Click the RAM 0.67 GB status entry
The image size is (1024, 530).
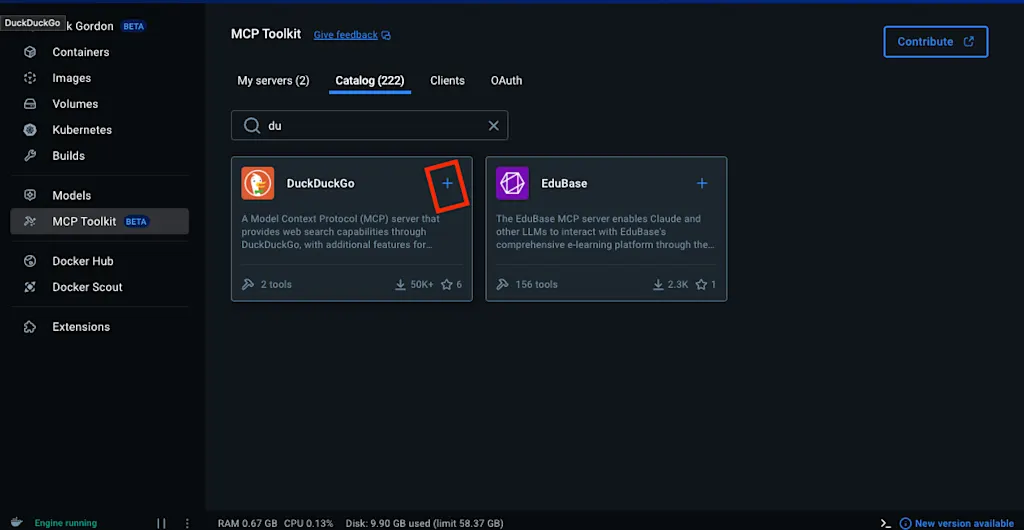(x=248, y=523)
